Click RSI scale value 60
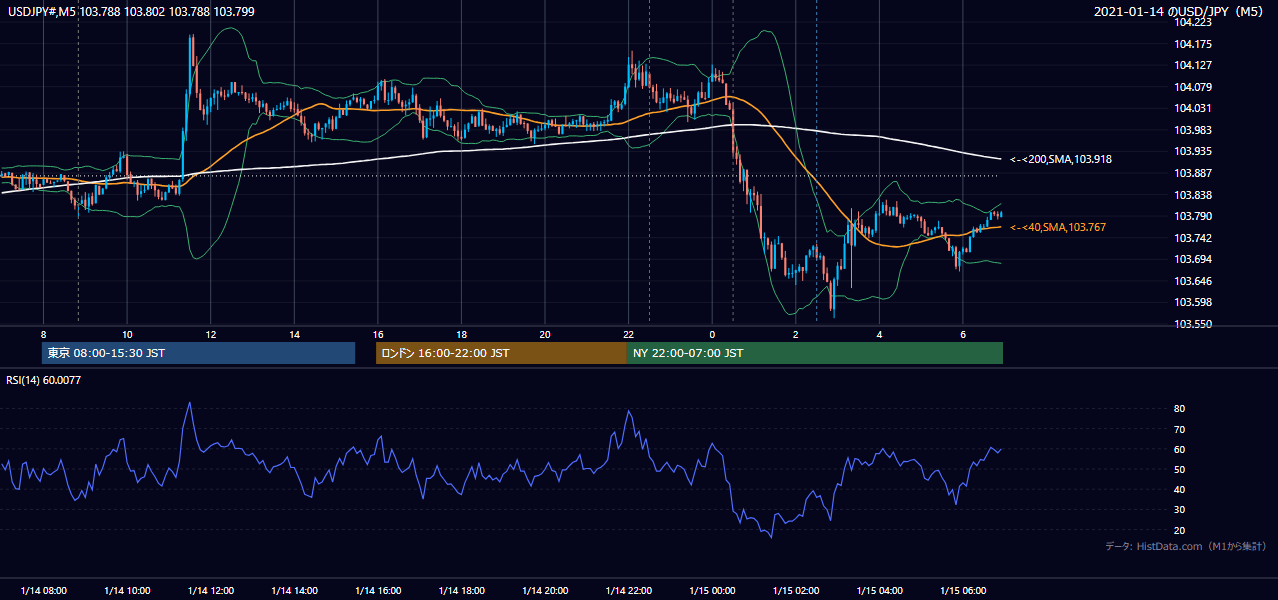Screen dimensions: 1278x600 (x=1180, y=449)
